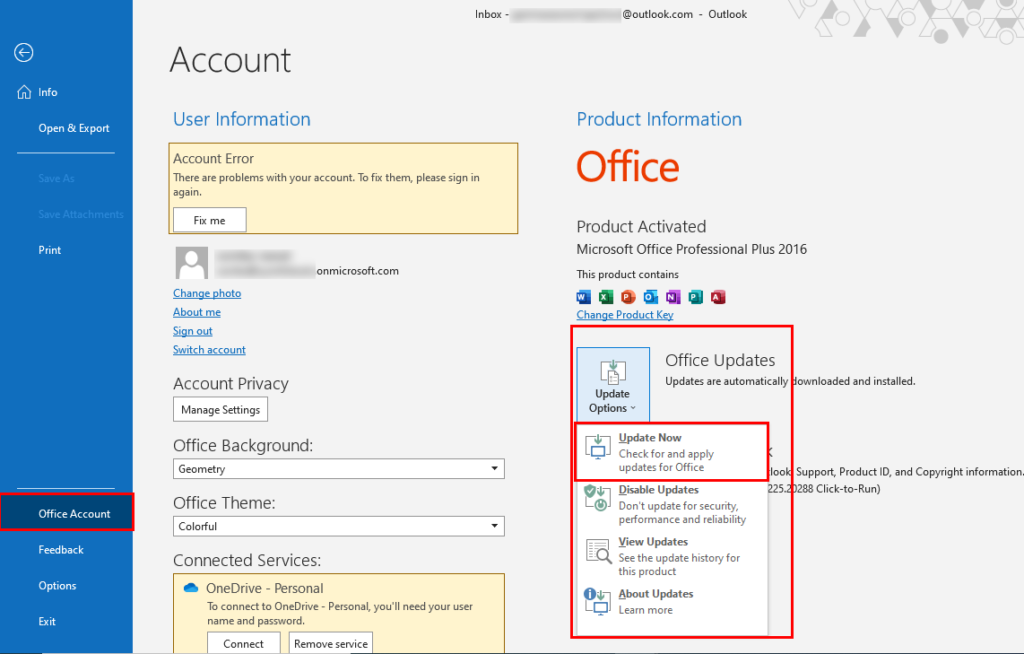This screenshot has height=654, width=1024.
Task: Click the Outlook app icon
Action: coord(650,297)
